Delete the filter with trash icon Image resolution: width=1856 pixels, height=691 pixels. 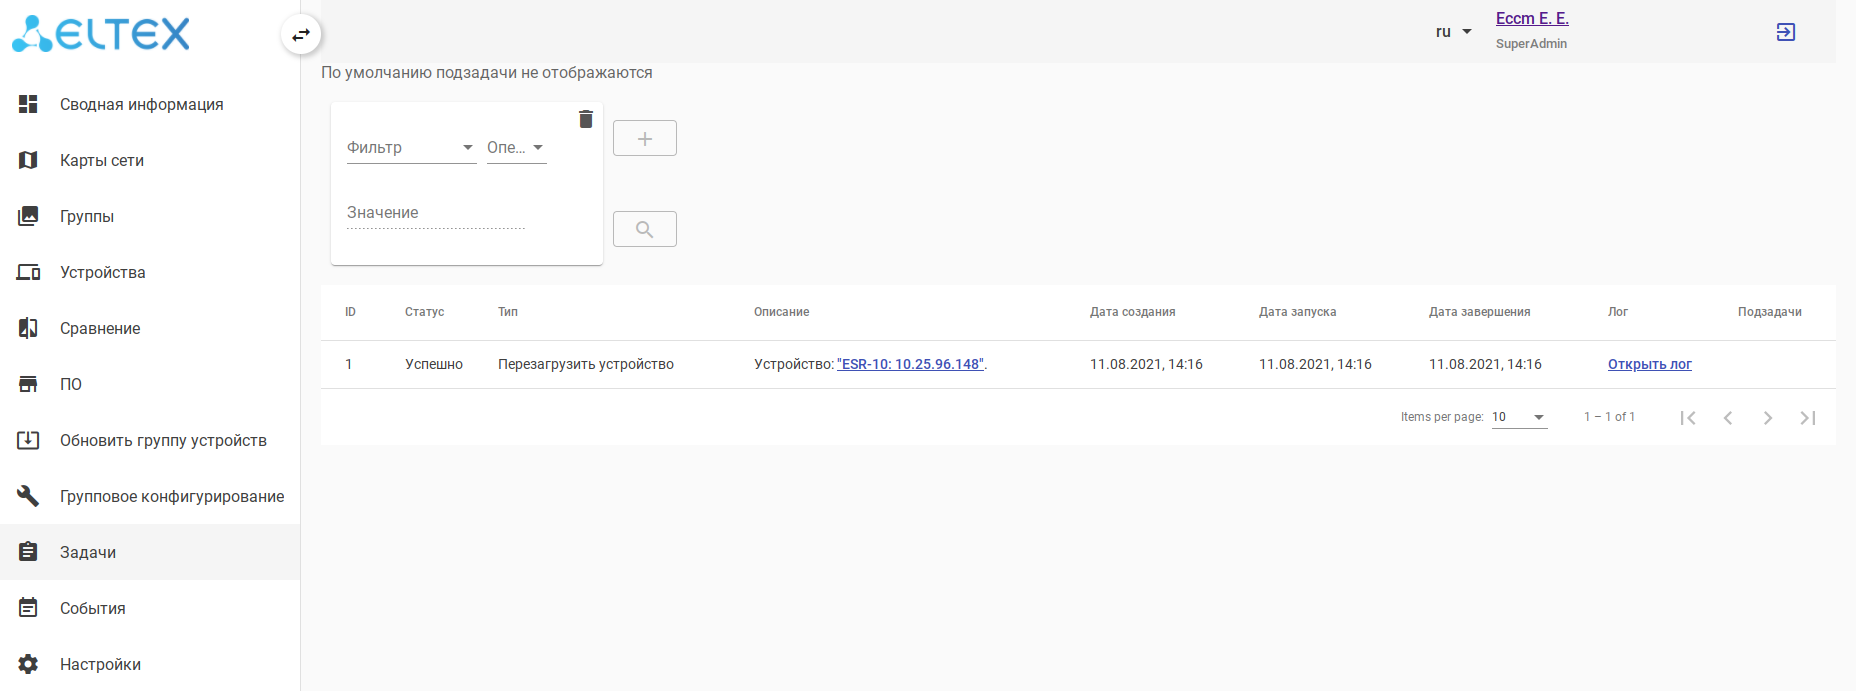586,119
